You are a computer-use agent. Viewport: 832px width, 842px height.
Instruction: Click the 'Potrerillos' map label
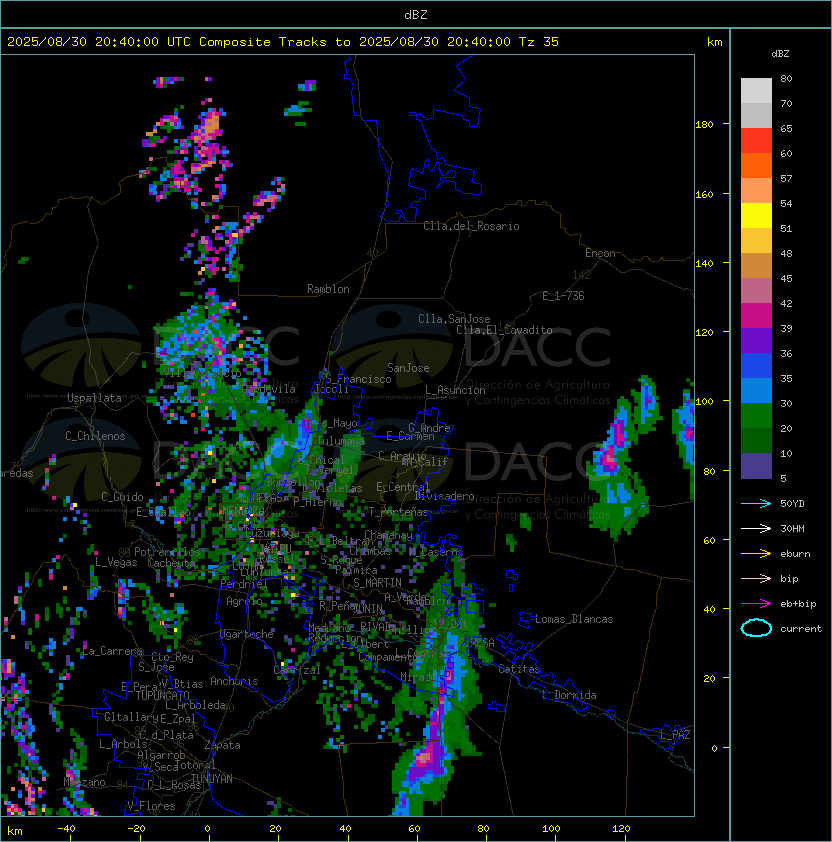click(167, 551)
